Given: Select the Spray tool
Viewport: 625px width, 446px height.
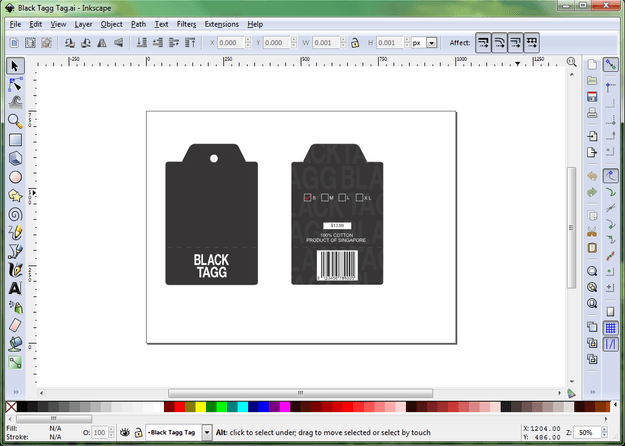Looking at the screenshot, I should click(15, 307).
